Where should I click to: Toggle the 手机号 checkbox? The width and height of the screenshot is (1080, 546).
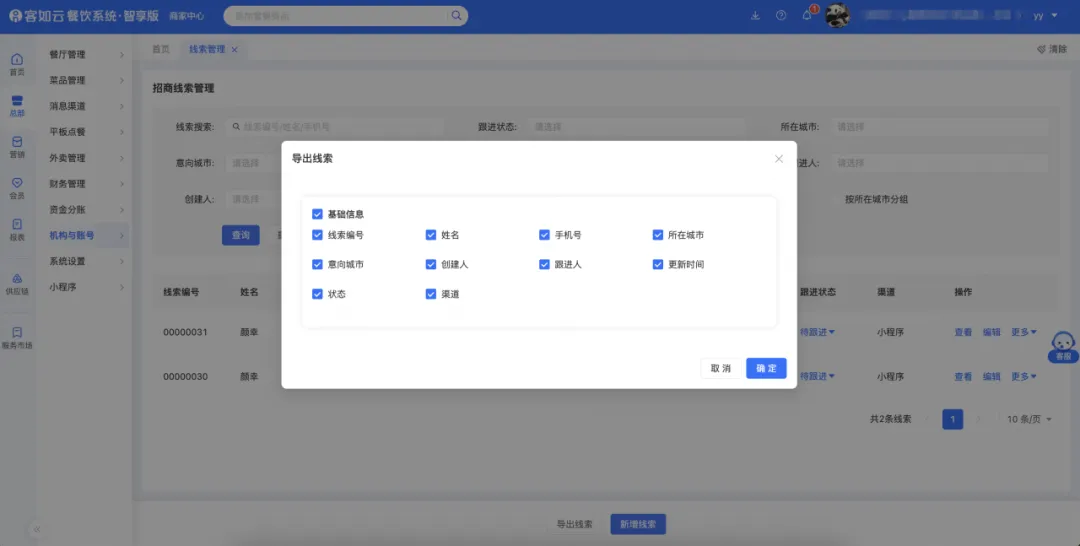(545, 235)
